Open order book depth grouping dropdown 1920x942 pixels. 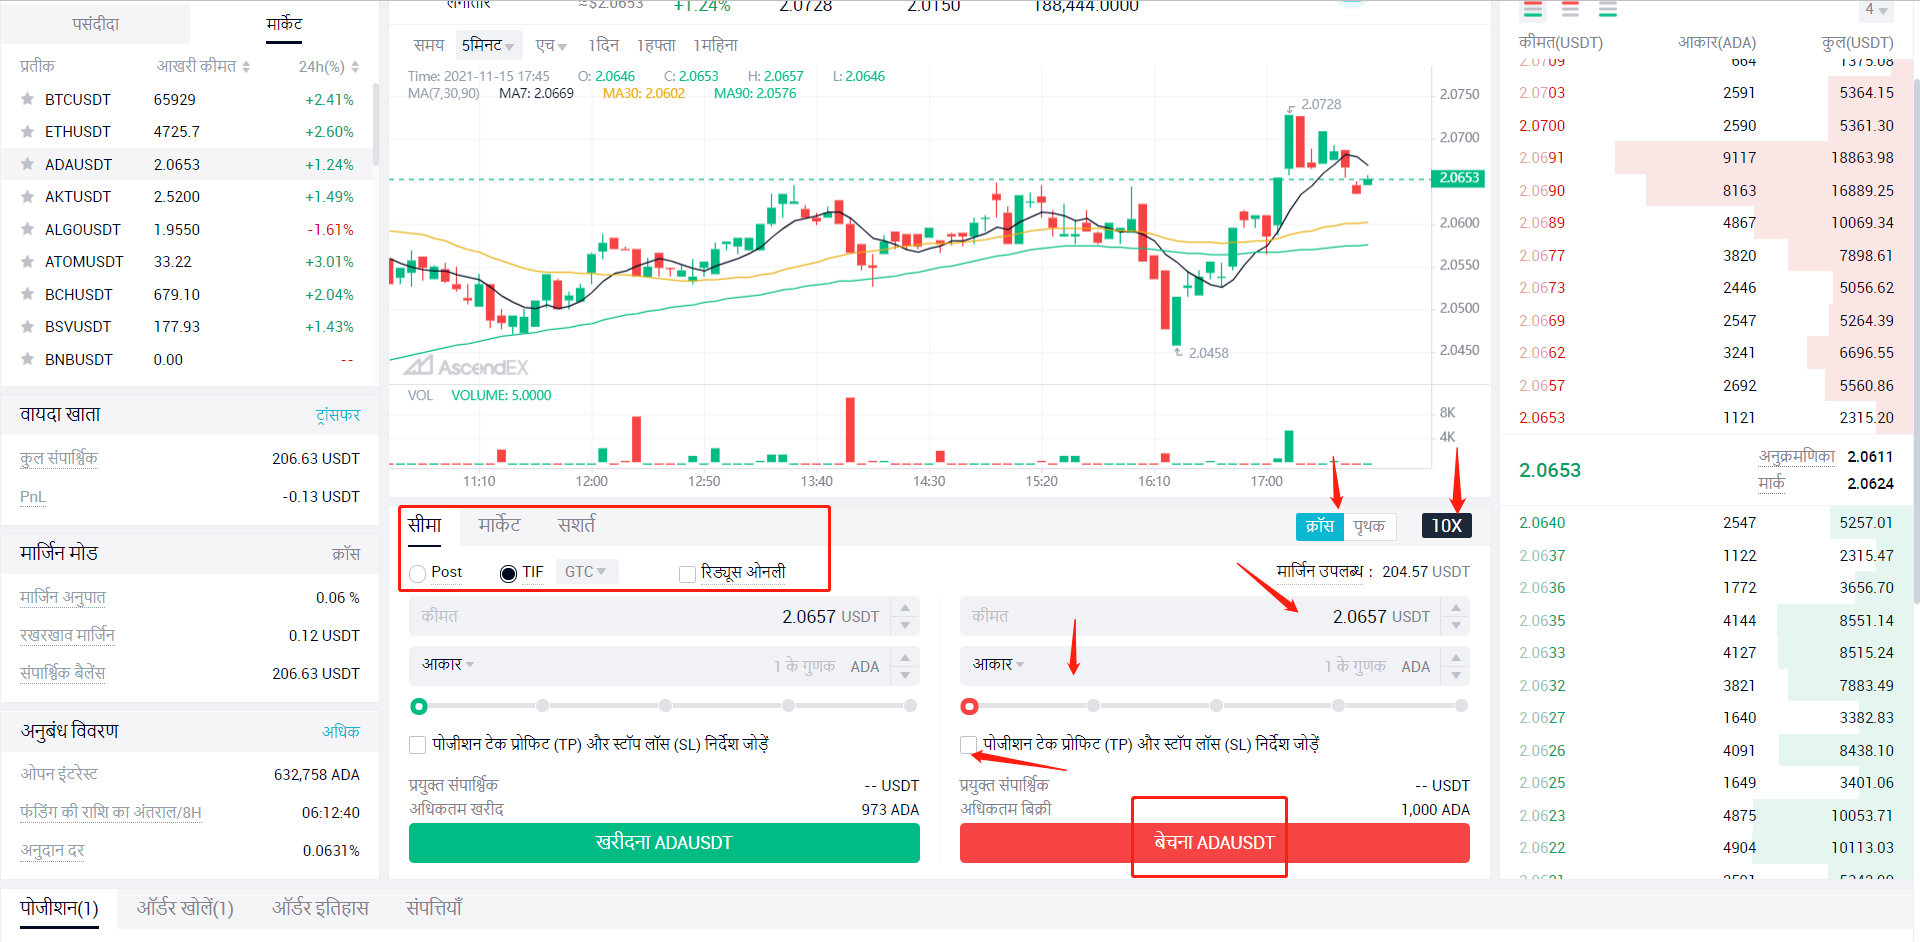pyautogui.click(x=1875, y=10)
